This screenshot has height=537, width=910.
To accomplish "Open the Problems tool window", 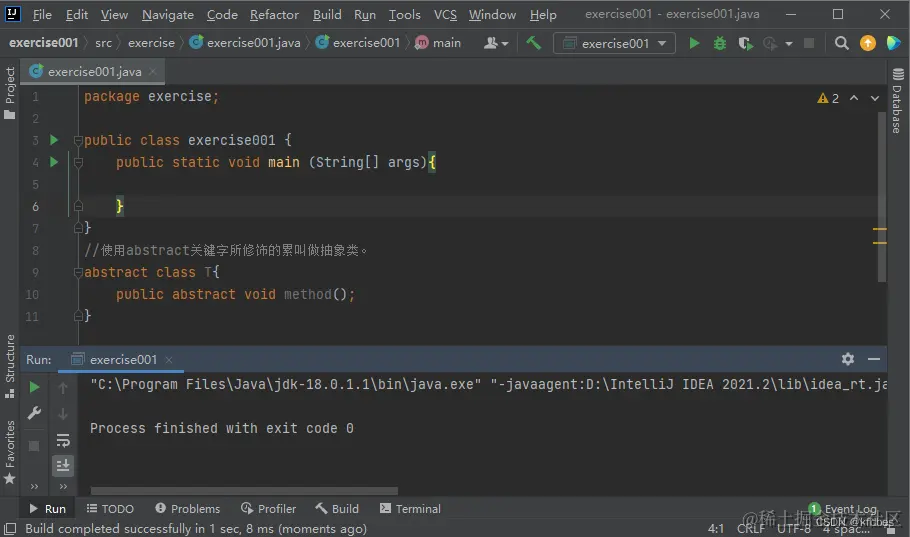I will point(188,509).
